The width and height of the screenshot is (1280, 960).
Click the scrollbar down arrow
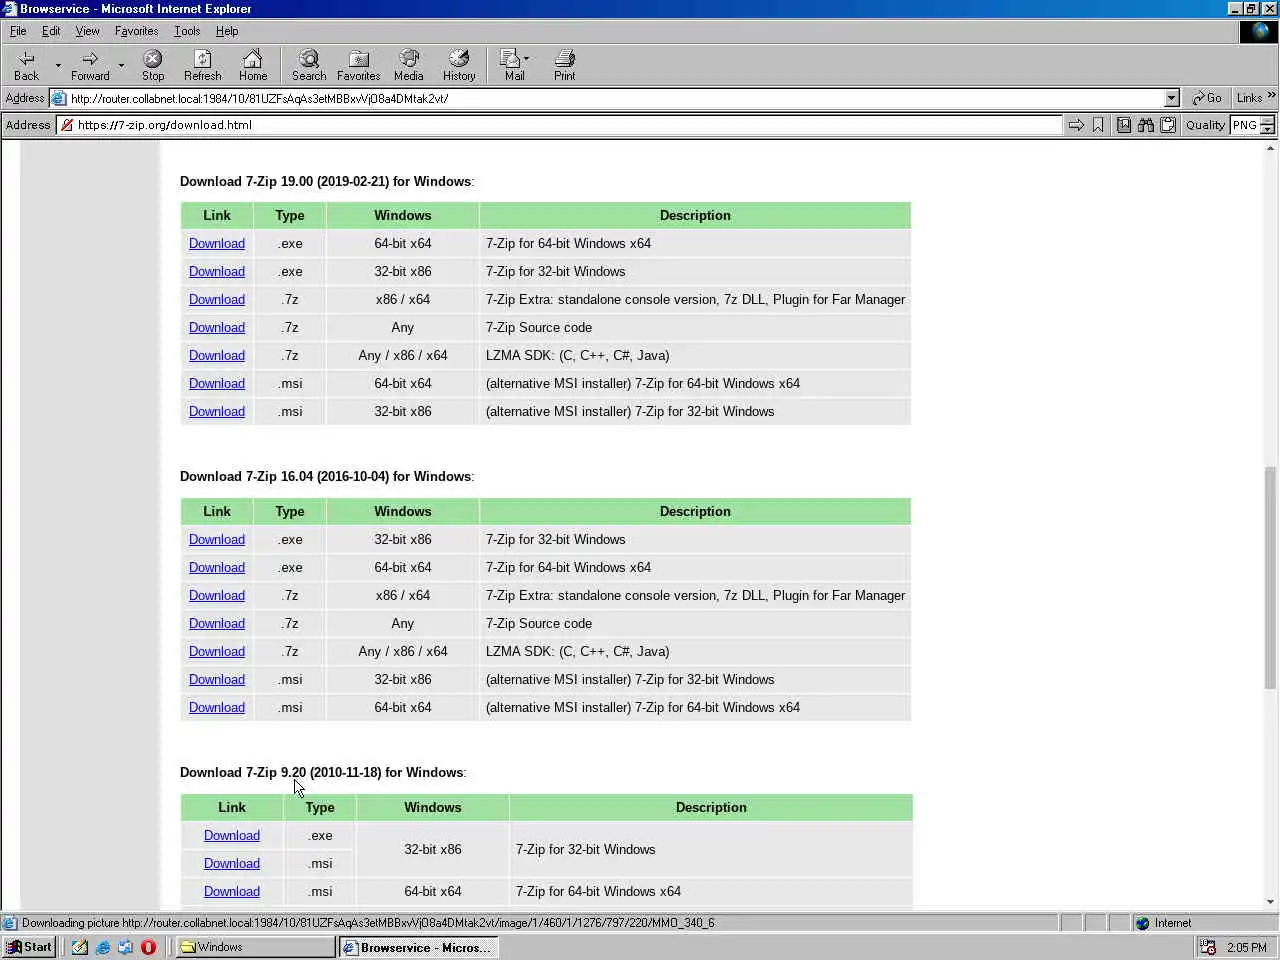coord(1270,902)
